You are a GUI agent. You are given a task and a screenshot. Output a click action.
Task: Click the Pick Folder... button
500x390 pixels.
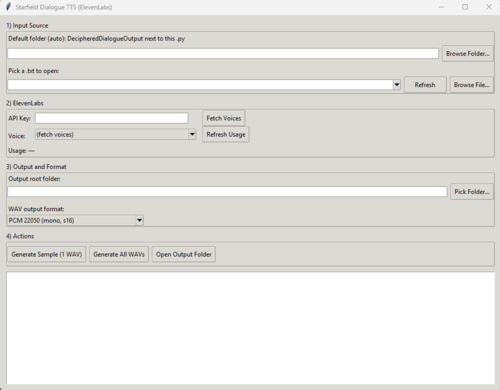click(x=472, y=192)
